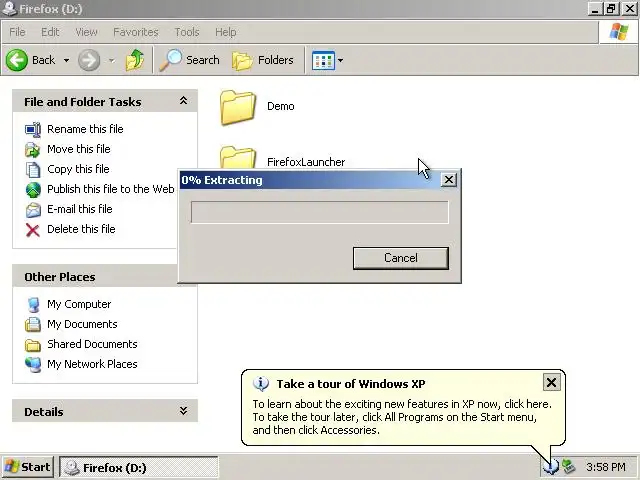
Task: Open the Views dropdown arrow
Action: pyautogui.click(x=340, y=60)
